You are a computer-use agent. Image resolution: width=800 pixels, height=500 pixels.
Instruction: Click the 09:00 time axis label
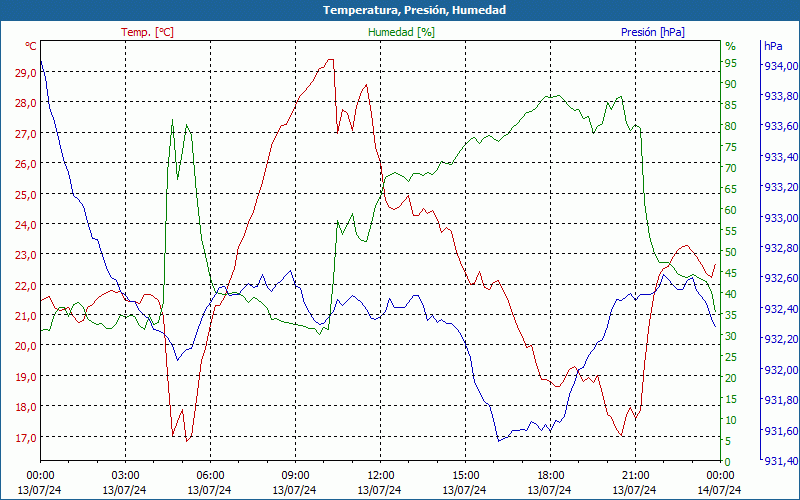[x=295, y=476]
